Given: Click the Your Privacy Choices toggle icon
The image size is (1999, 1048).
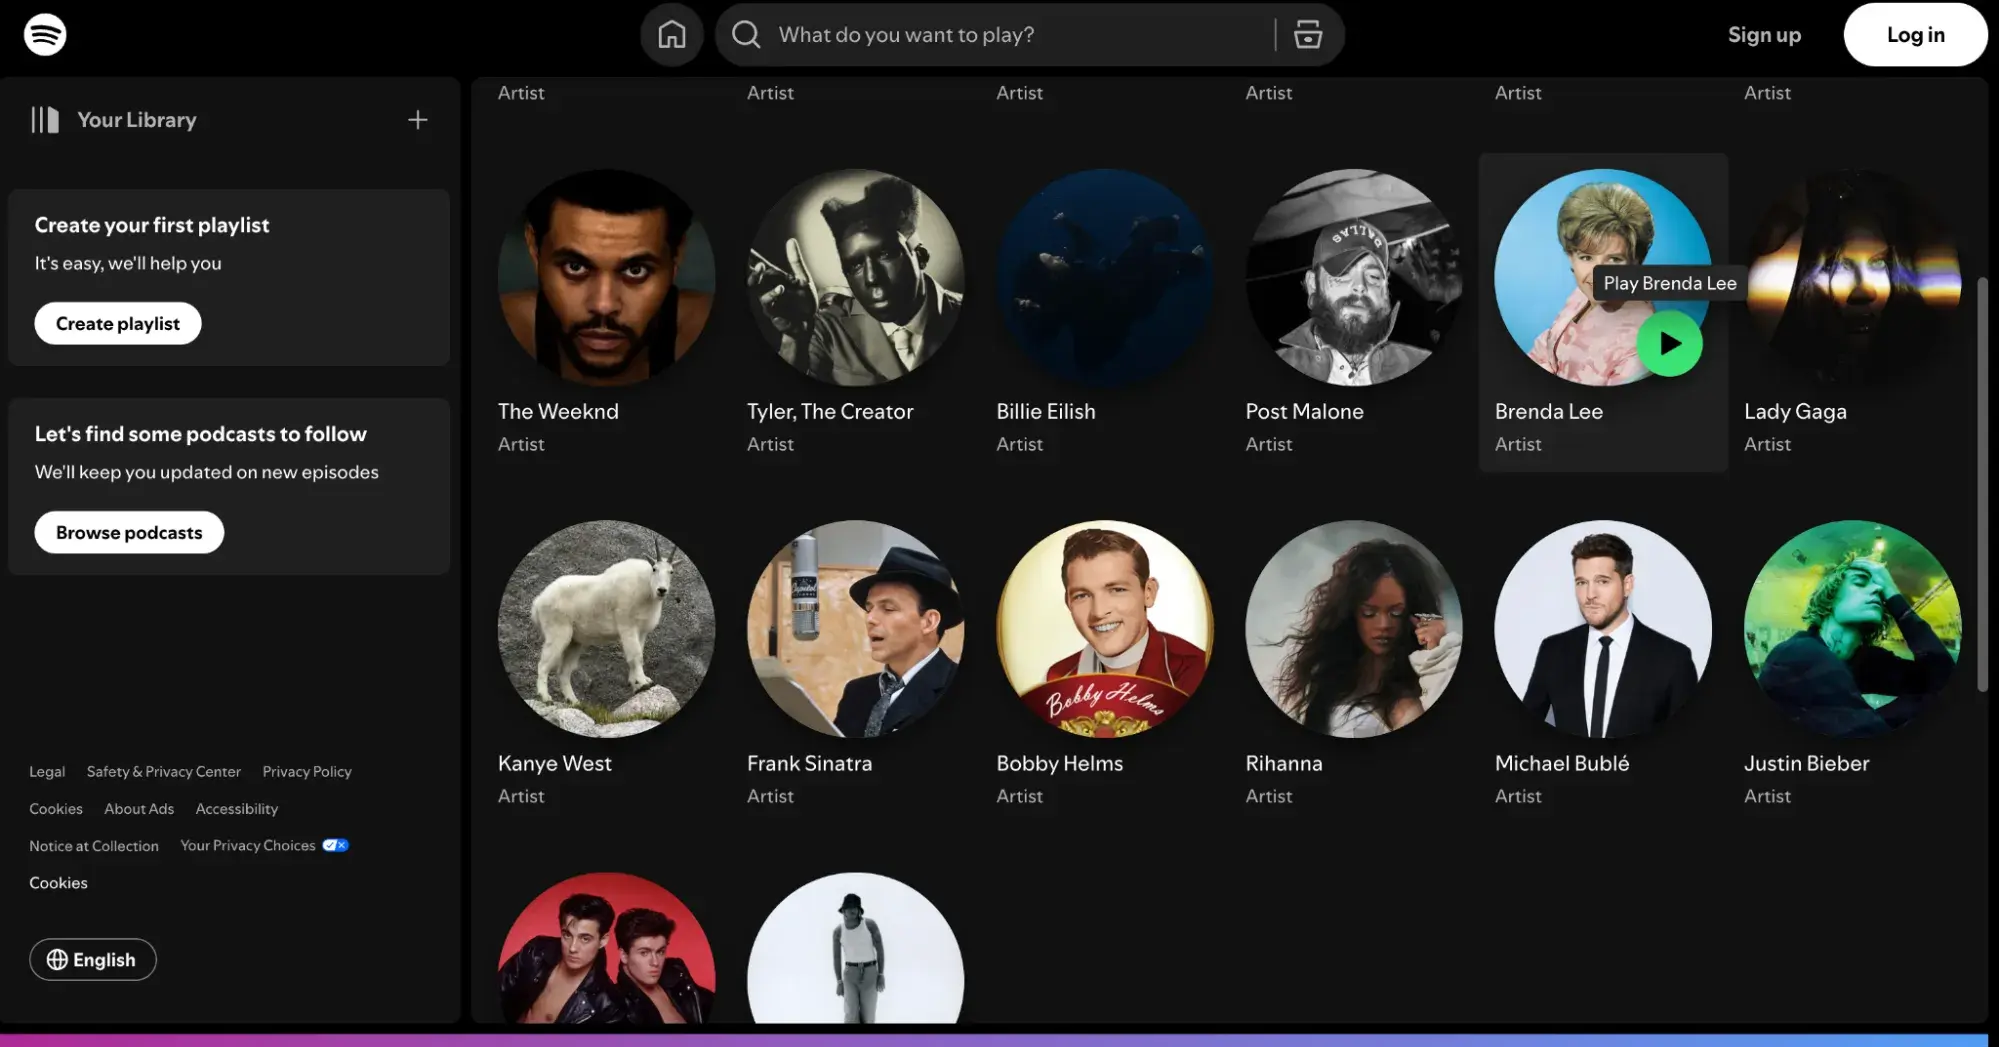Looking at the screenshot, I should (335, 846).
